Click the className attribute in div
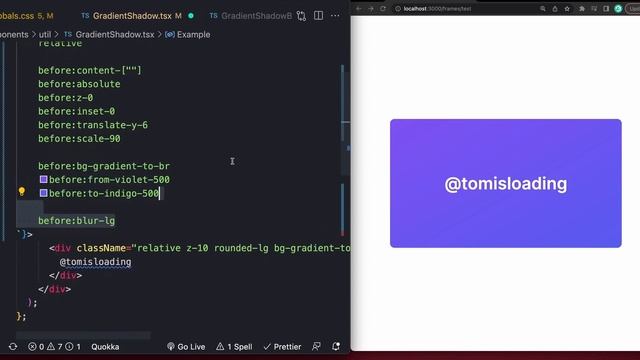This screenshot has width=640, height=360. [101, 248]
